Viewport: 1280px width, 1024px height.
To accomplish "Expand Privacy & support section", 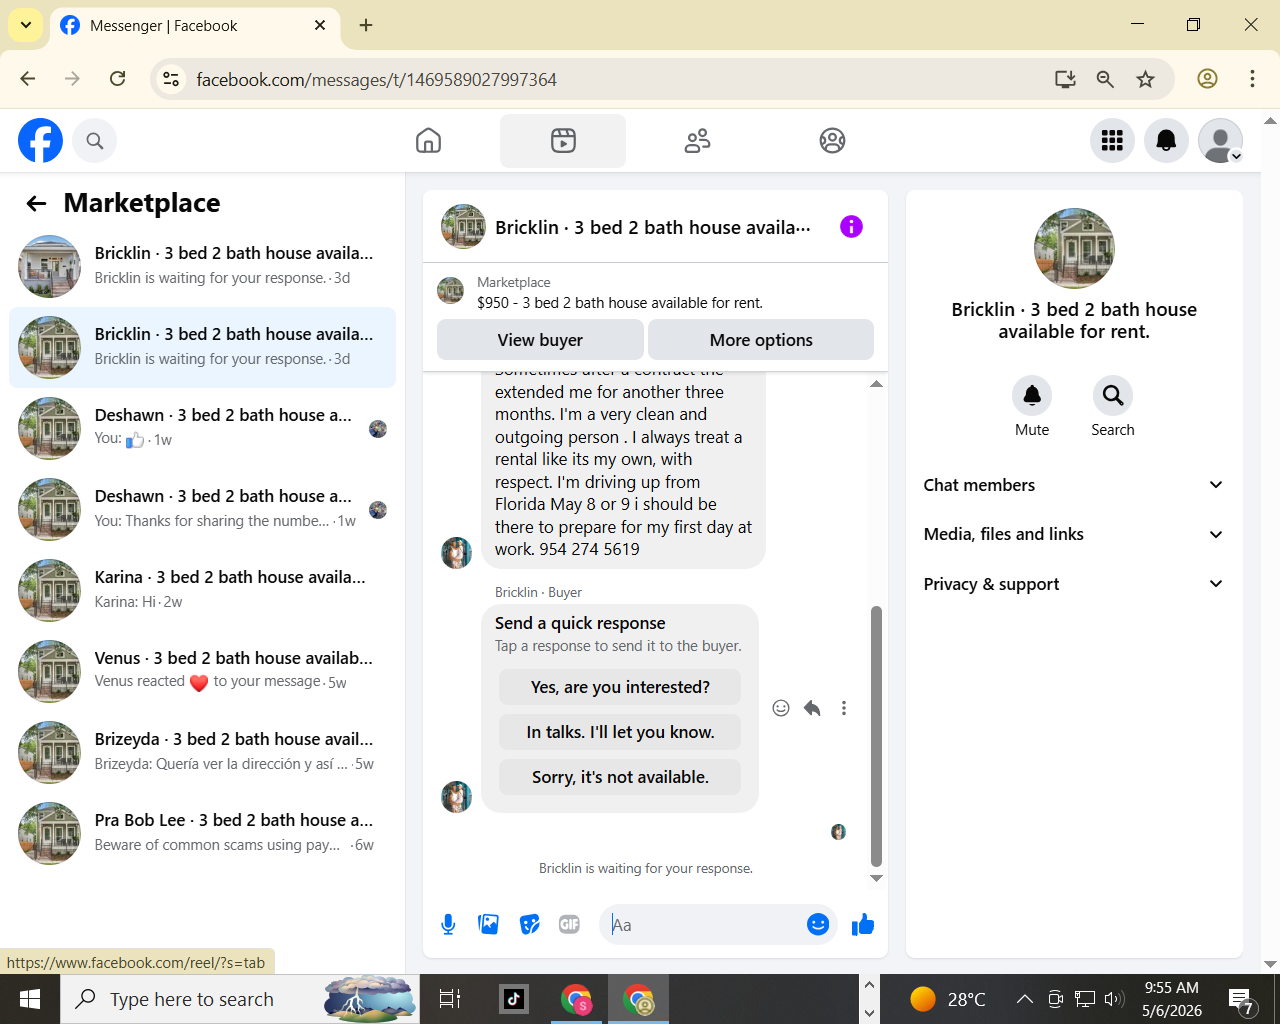I will 1074,584.
